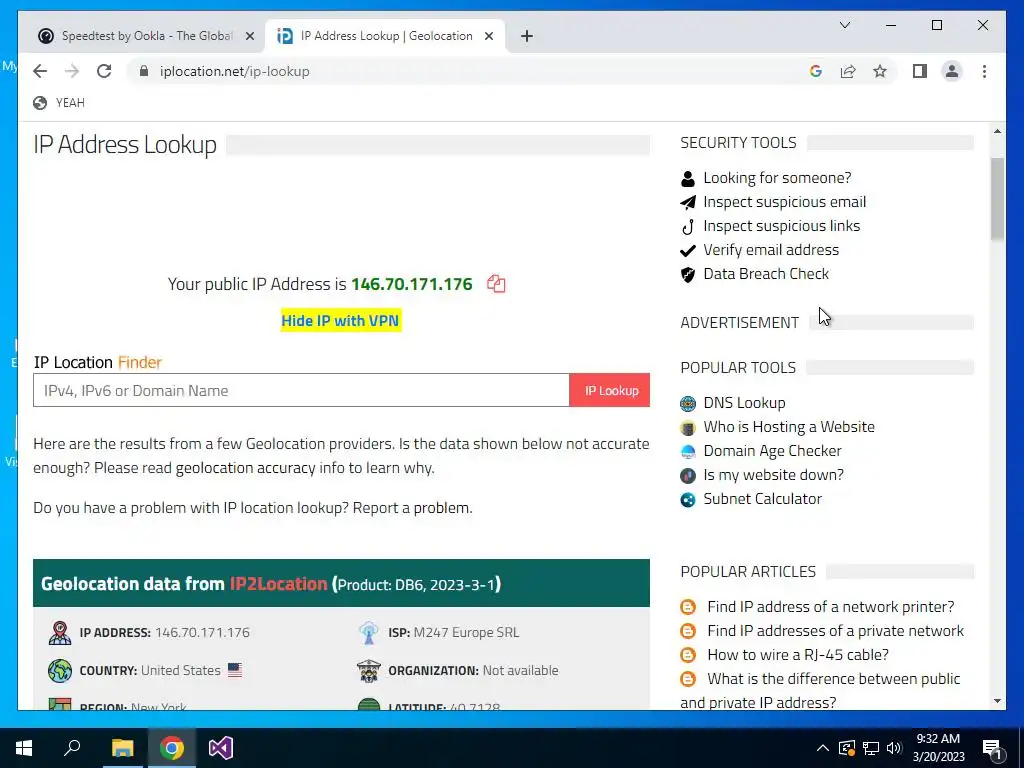The height and width of the screenshot is (768, 1024).
Task: Click the address bar URL iplocation.net
Action: [x=234, y=71]
